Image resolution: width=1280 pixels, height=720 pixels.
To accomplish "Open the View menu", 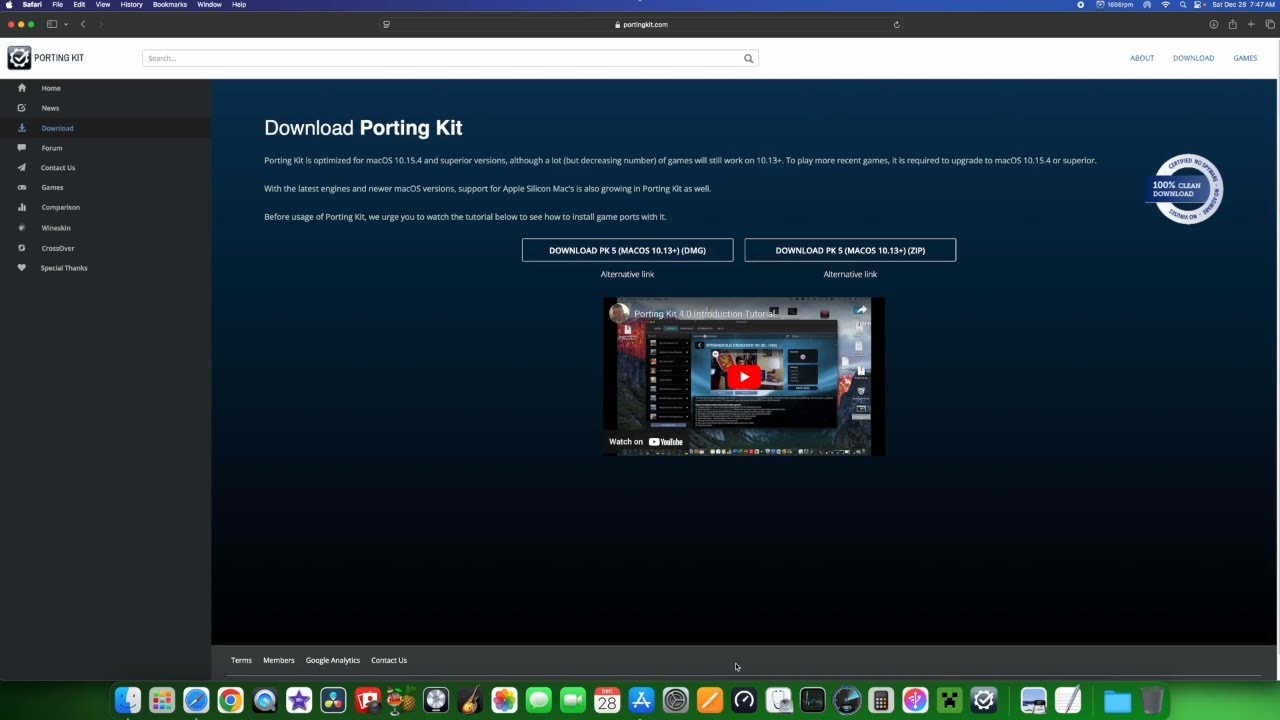I will point(103,5).
